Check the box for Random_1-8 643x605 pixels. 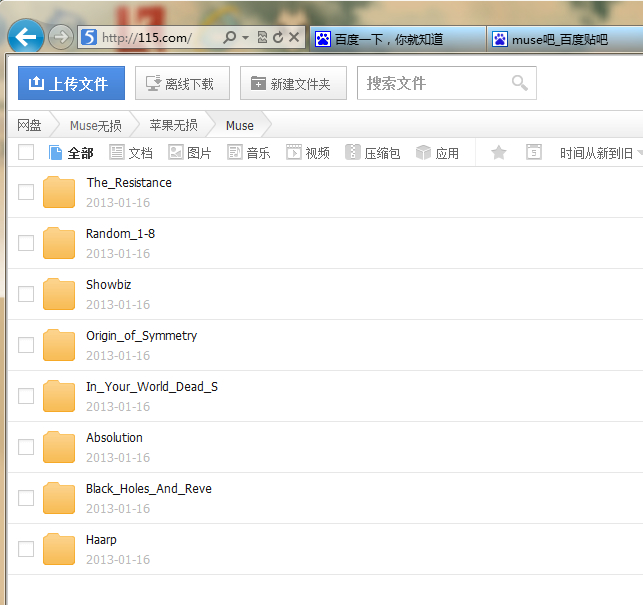pos(26,243)
